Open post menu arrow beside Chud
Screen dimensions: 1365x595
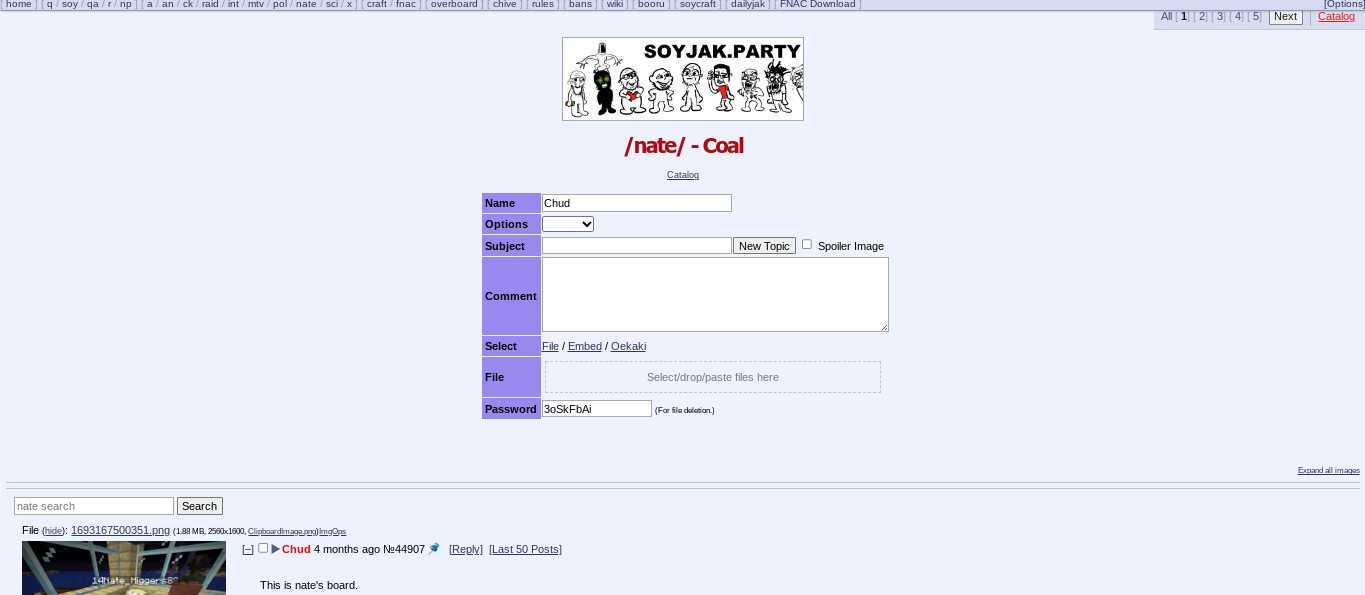coord(276,549)
